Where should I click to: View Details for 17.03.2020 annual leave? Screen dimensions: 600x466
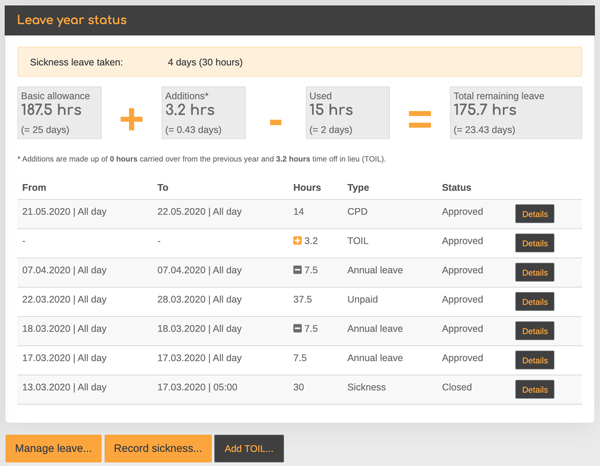tap(534, 360)
